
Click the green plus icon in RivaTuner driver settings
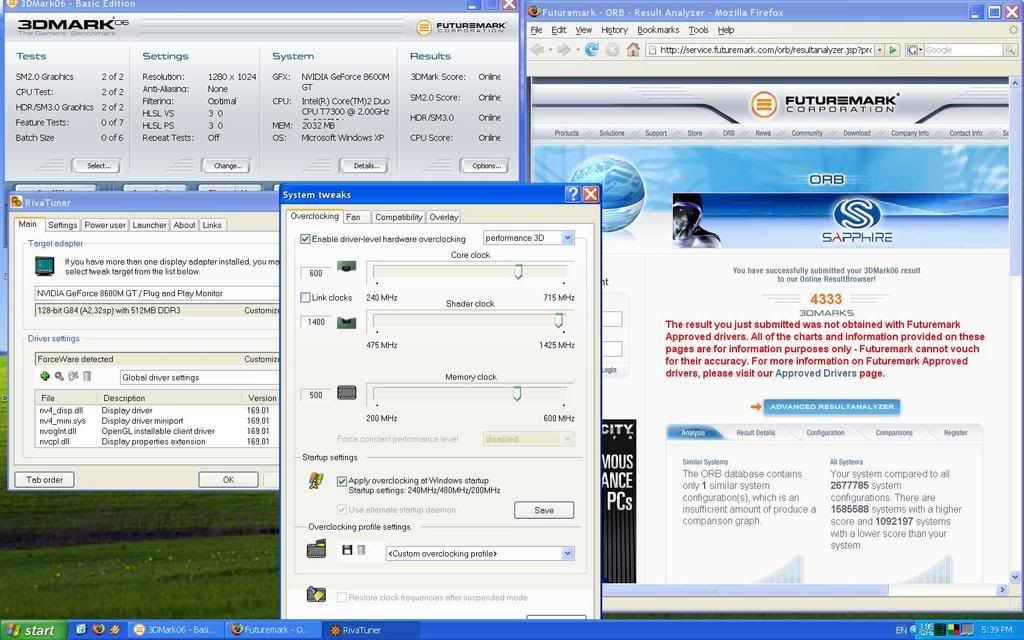pyautogui.click(x=44, y=376)
